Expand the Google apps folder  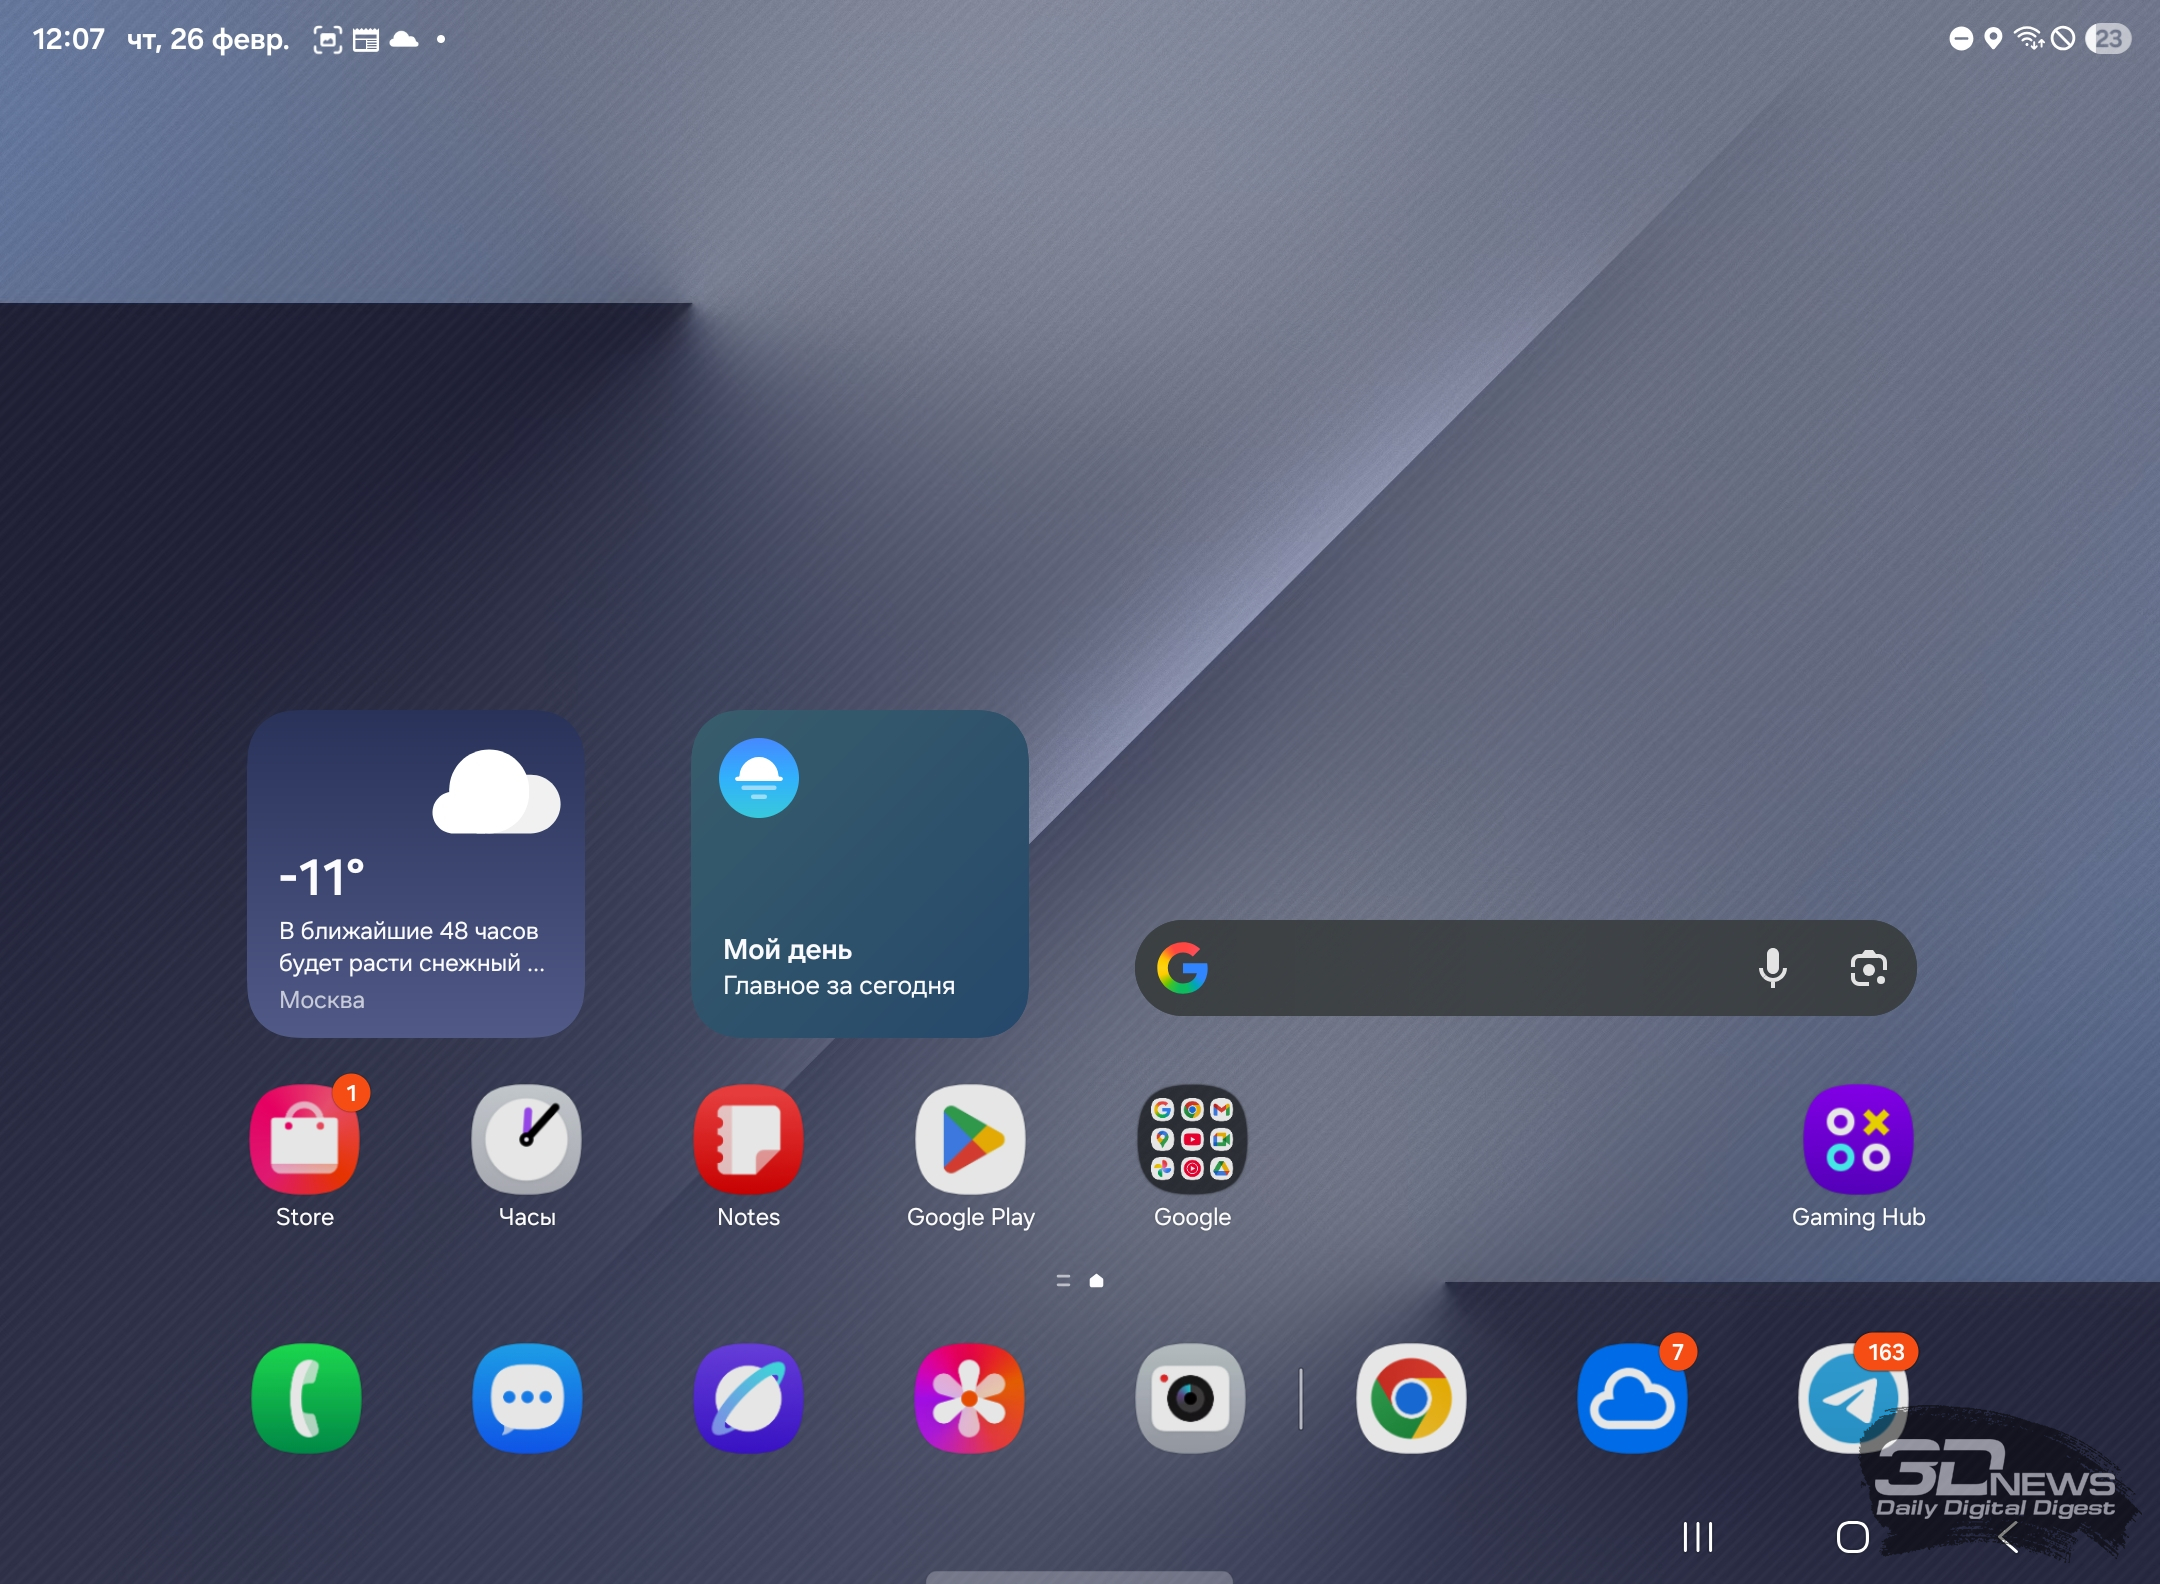(x=1192, y=1140)
